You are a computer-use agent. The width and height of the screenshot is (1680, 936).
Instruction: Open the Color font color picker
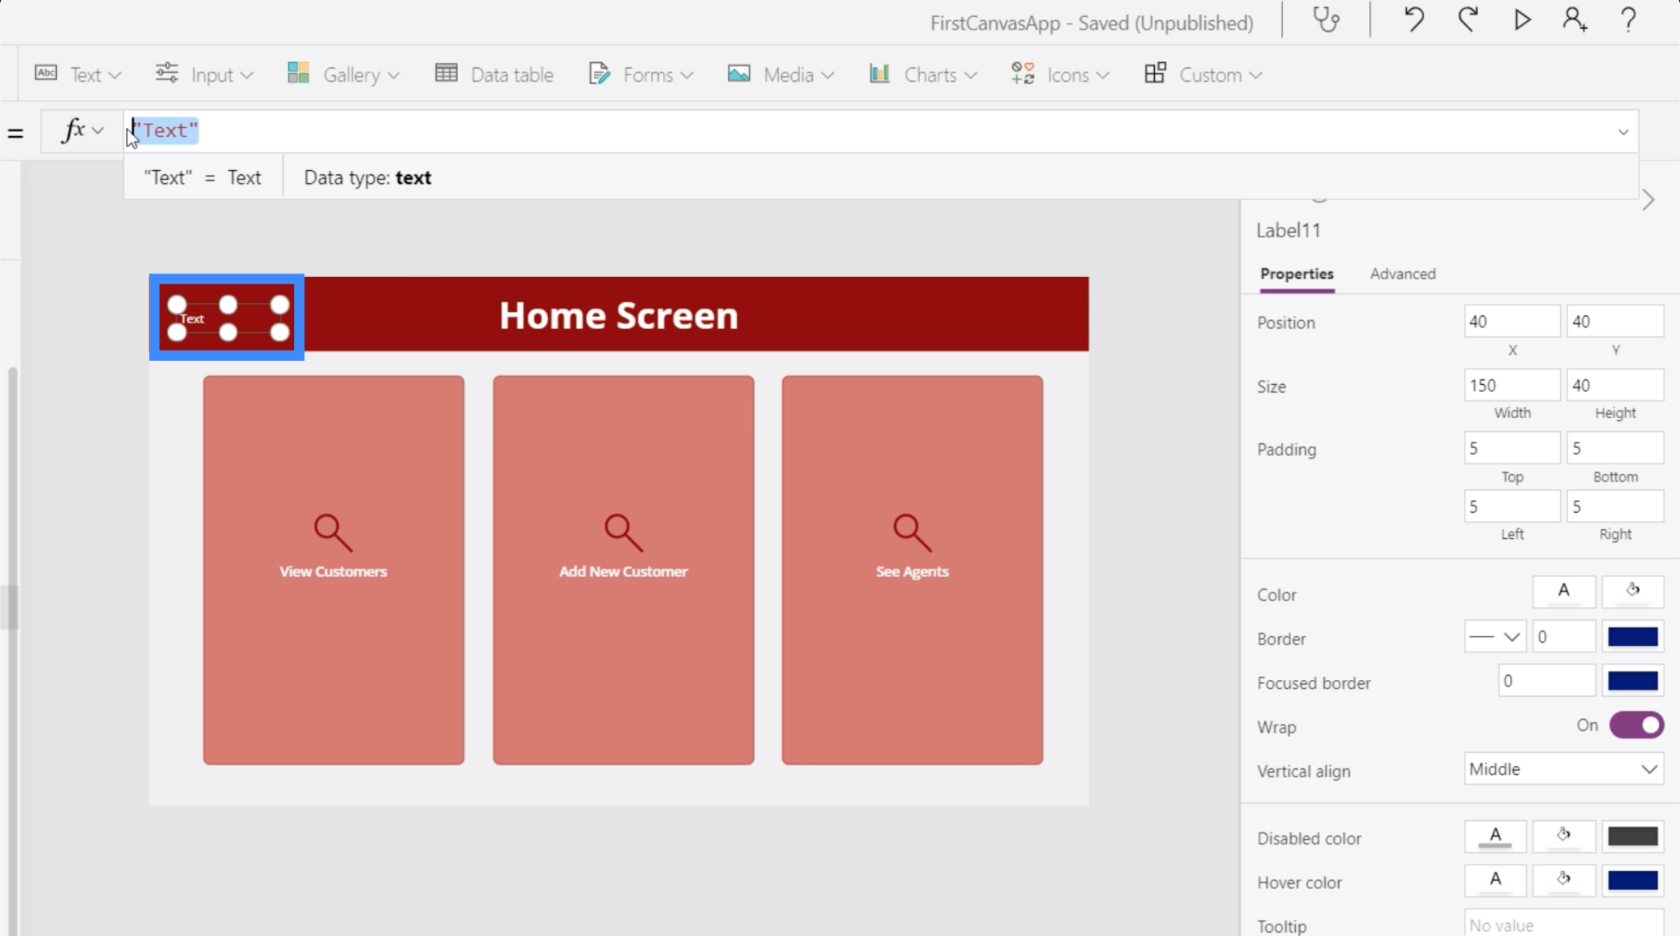[1564, 591]
